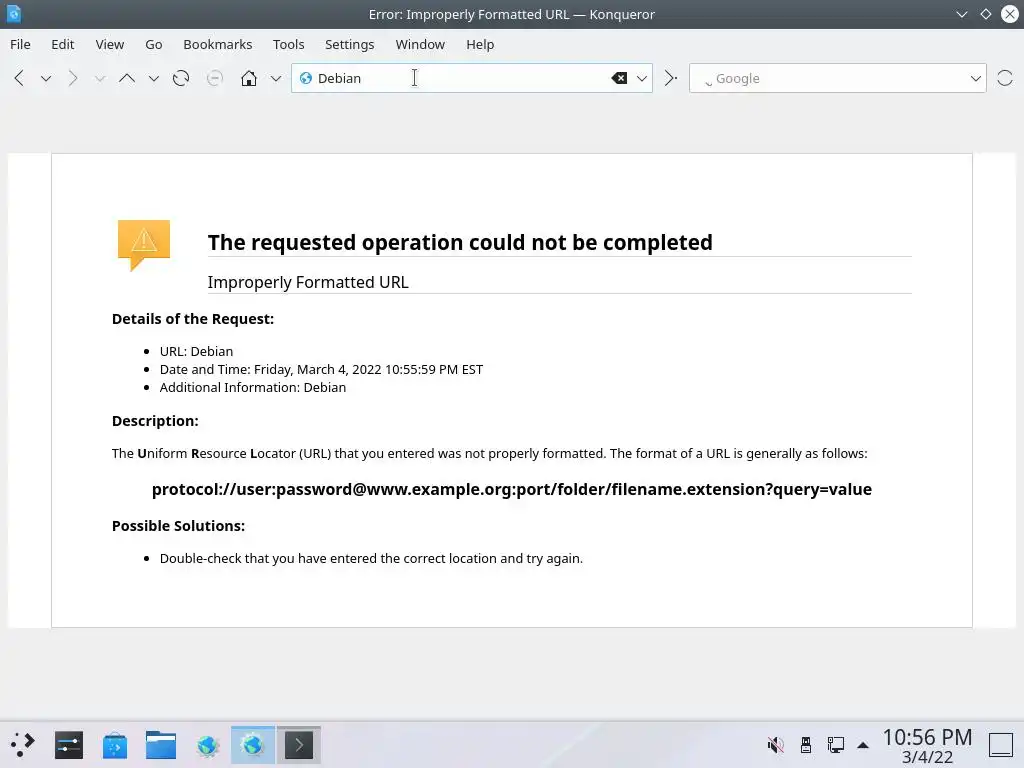
Task: Click the globe favicon in location bar
Action: (x=306, y=78)
